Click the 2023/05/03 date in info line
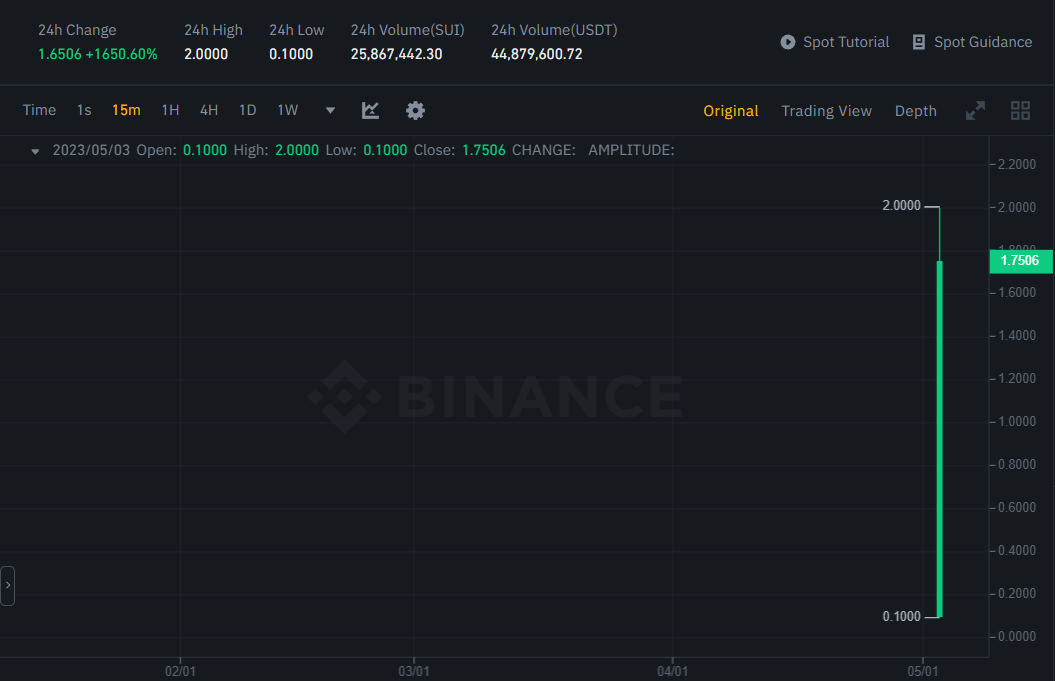 tap(91, 150)
